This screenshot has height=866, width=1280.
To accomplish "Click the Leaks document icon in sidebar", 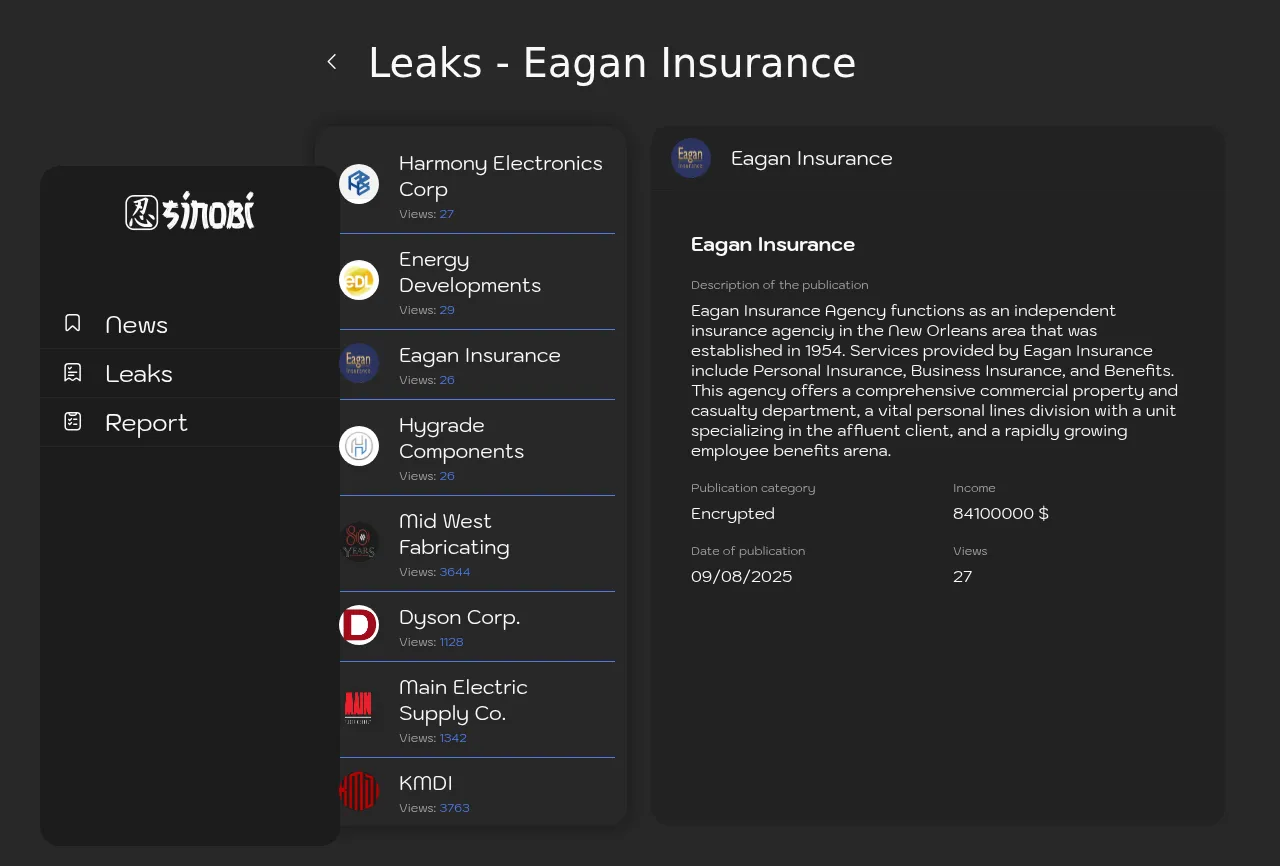I will pyautogui.click(x=73, y=373).
